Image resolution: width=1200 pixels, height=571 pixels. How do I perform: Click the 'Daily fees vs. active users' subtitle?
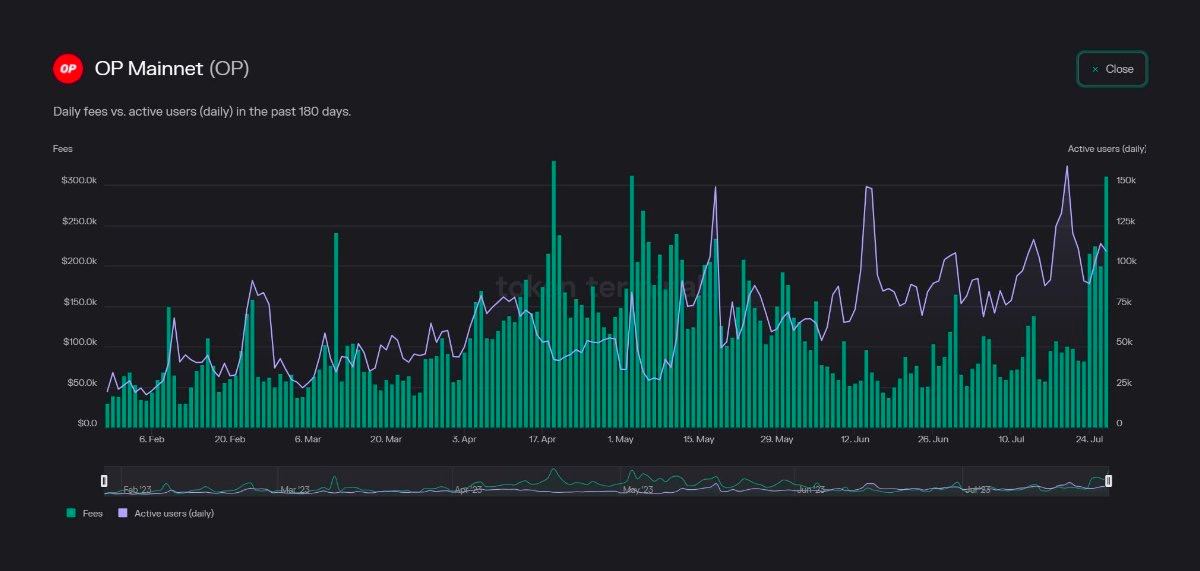click(x=202, y=111)
